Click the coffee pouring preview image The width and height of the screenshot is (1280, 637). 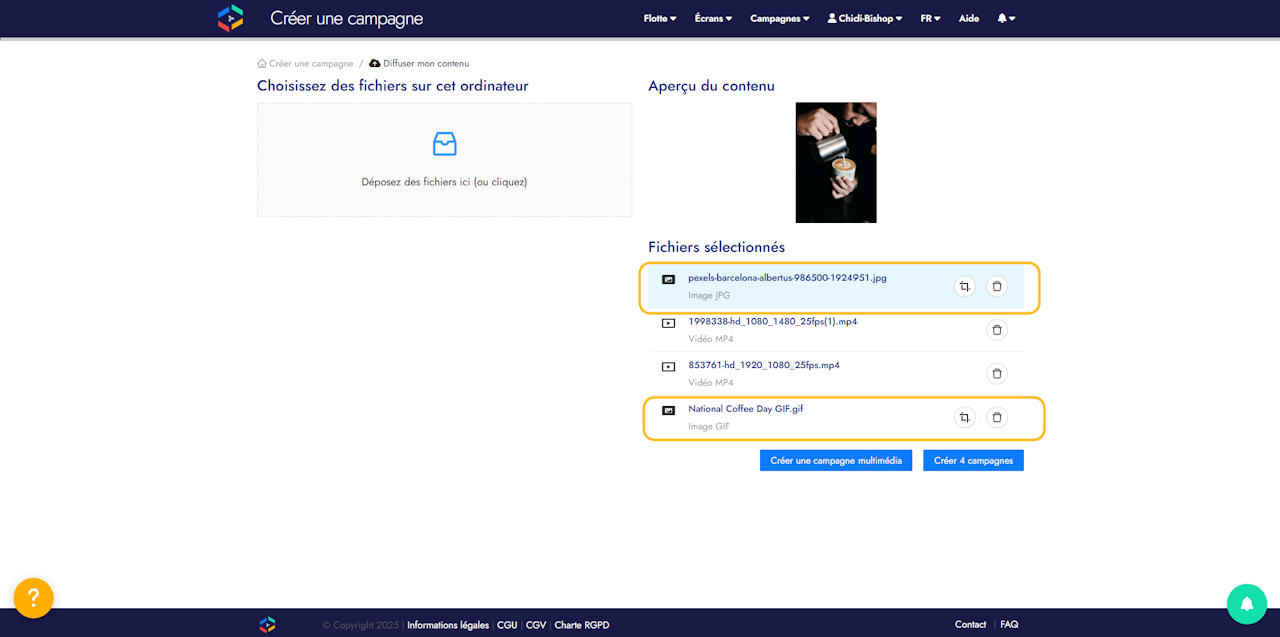coord(836,162)
